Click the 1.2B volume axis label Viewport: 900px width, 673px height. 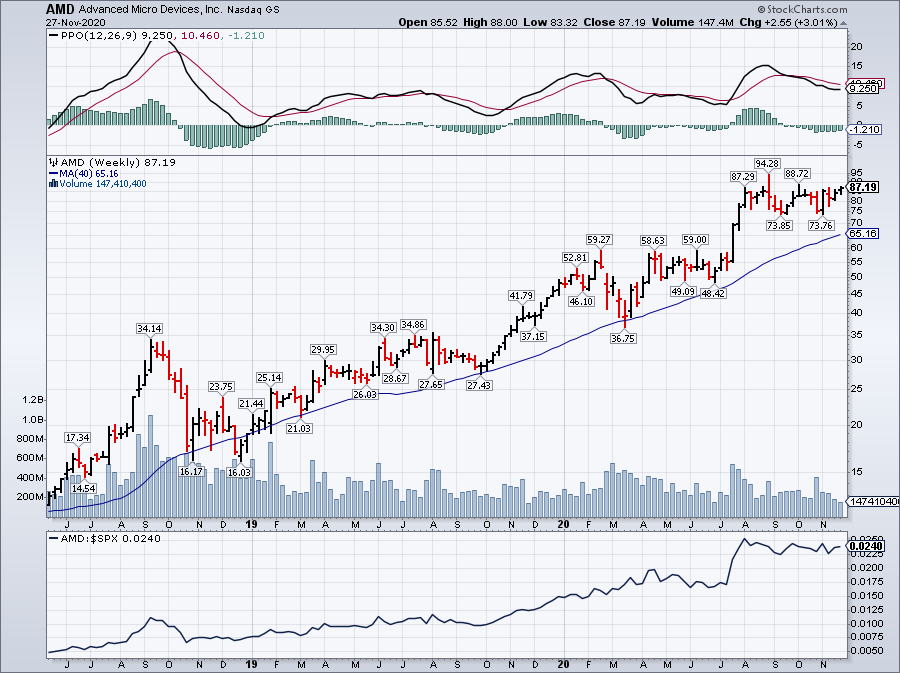(34, 400)
